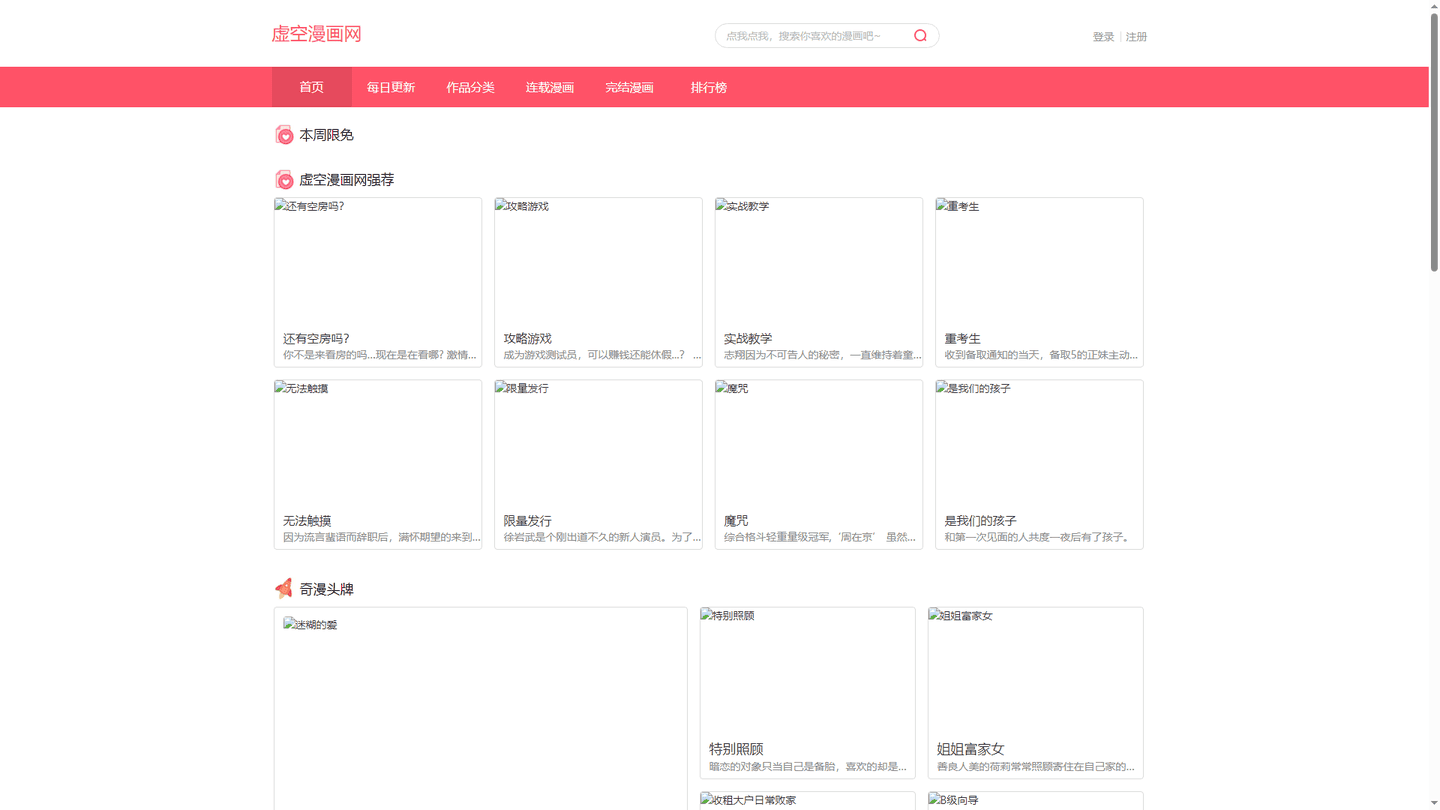Click description starting 善良人美的荷莉
This screenshot has height=810, width=1440.
(1036, 767)
